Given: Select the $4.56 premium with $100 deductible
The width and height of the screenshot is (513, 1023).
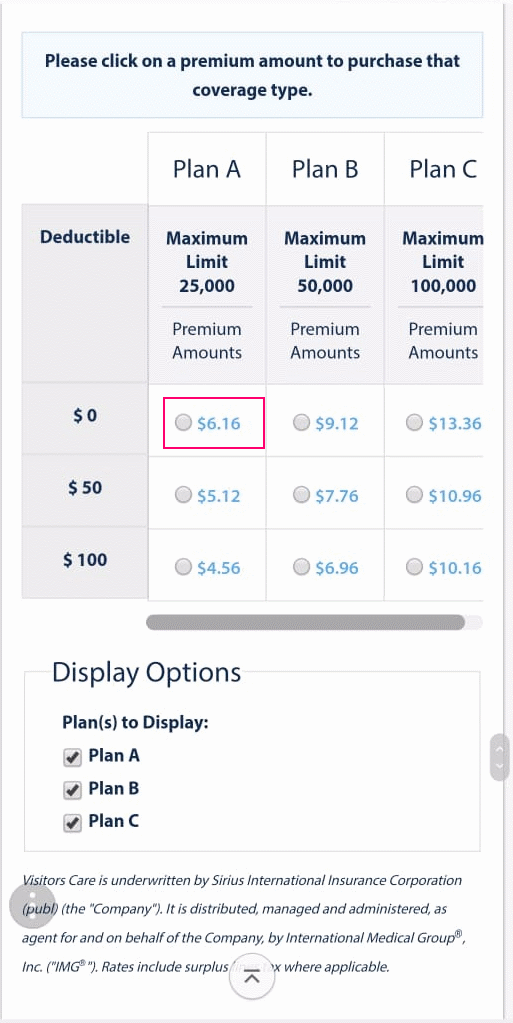Looking at the screenshot, I should (184, 568).
